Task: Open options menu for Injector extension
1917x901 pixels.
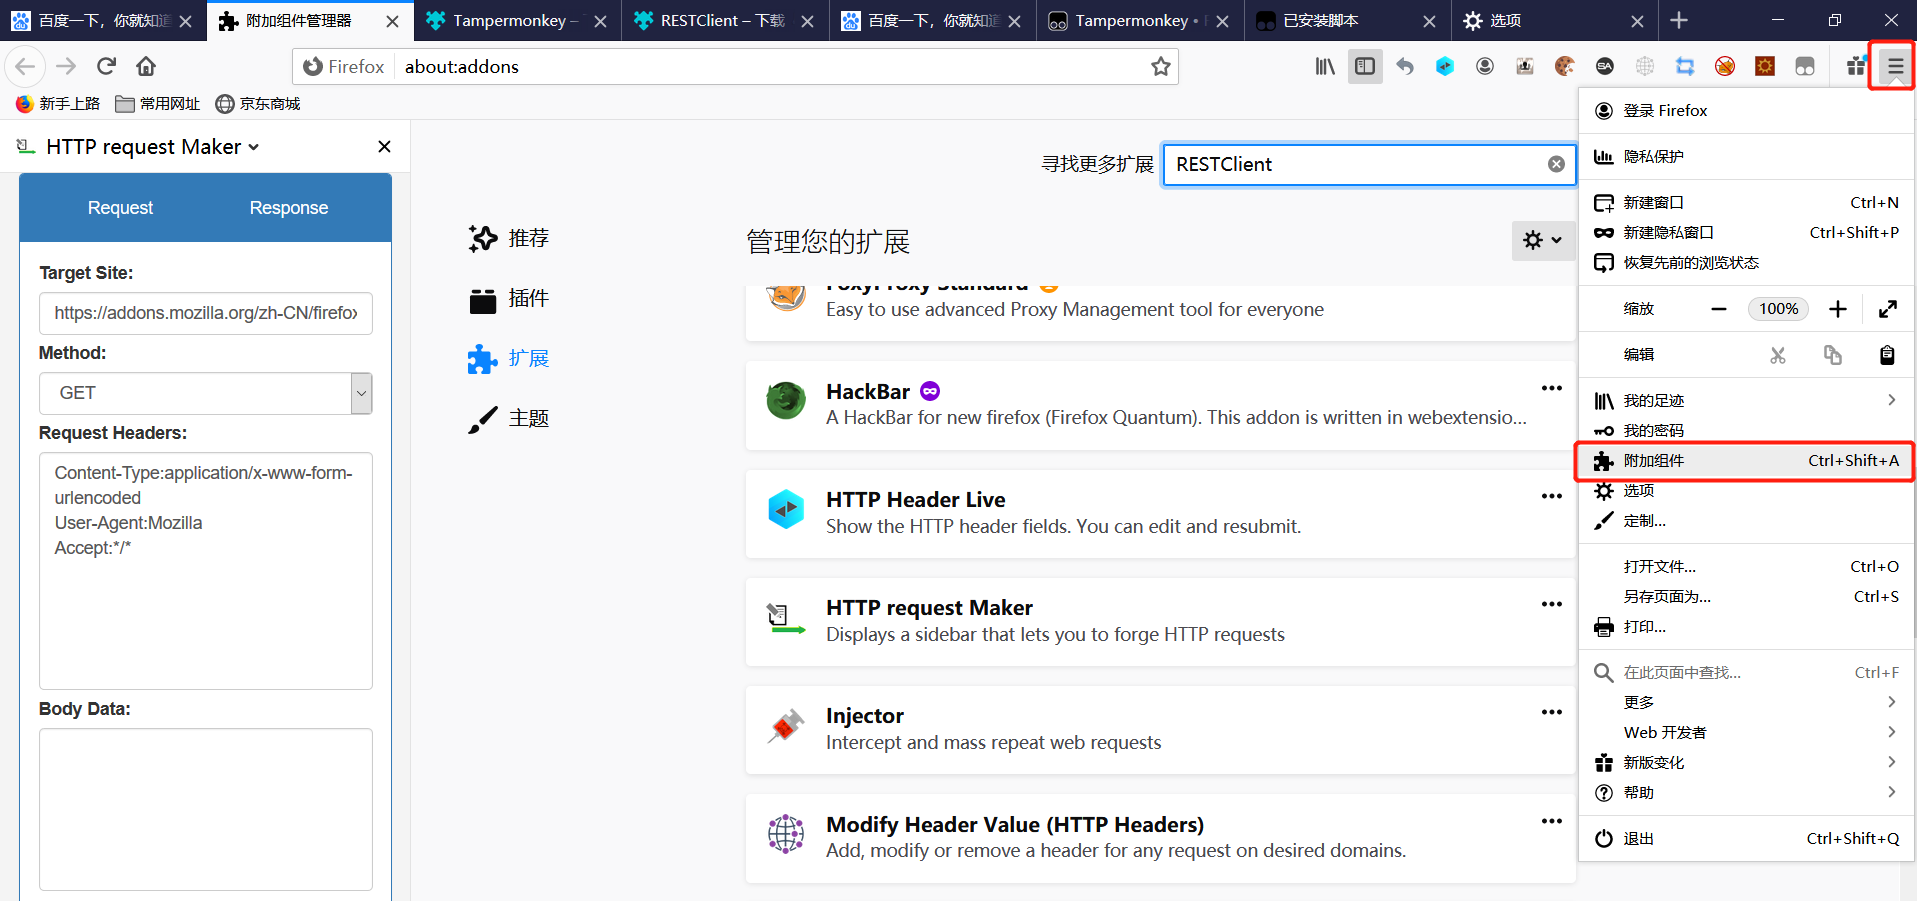Action: [x=1551, y=712]
